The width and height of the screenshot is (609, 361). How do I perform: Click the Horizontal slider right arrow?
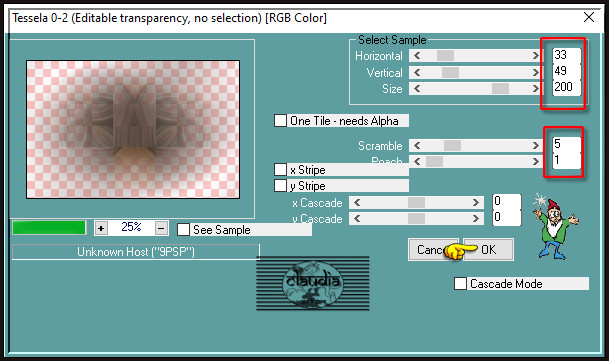(x=536, y=56)
